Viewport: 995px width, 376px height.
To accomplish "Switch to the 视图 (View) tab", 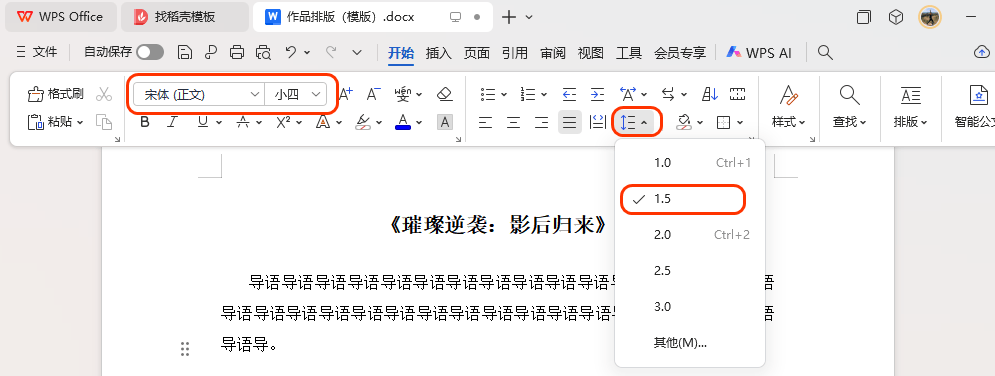I will click(x=591, y=53).
